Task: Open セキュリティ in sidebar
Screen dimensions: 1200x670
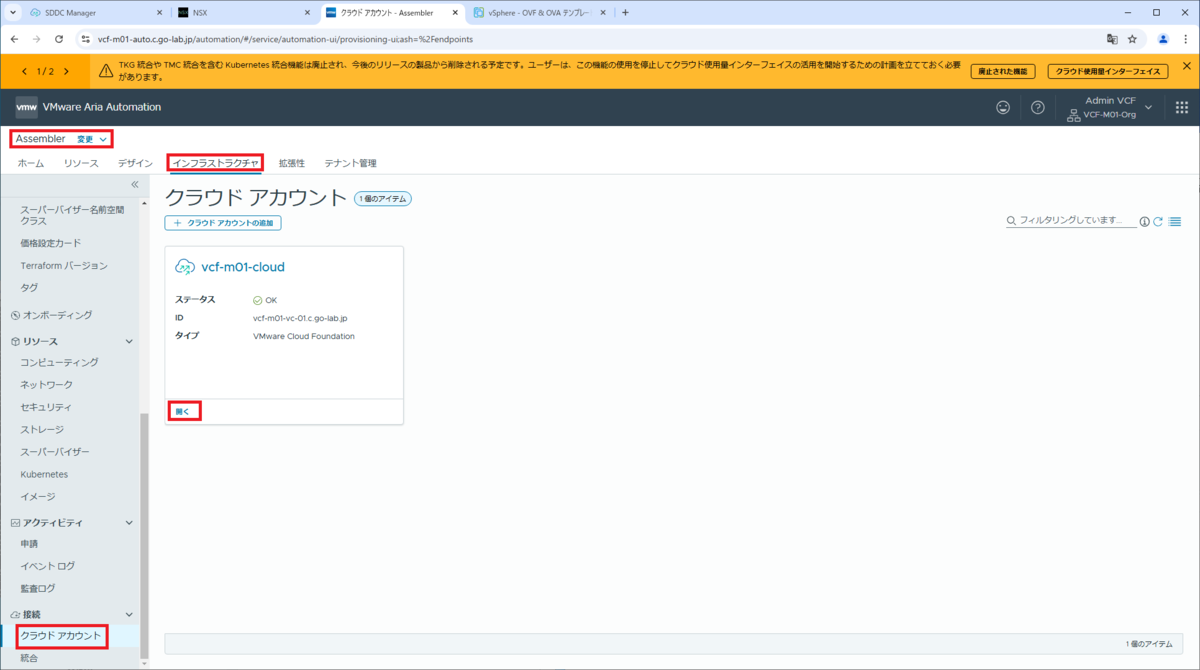Action: pyautogui.click(x=46, y=407)
